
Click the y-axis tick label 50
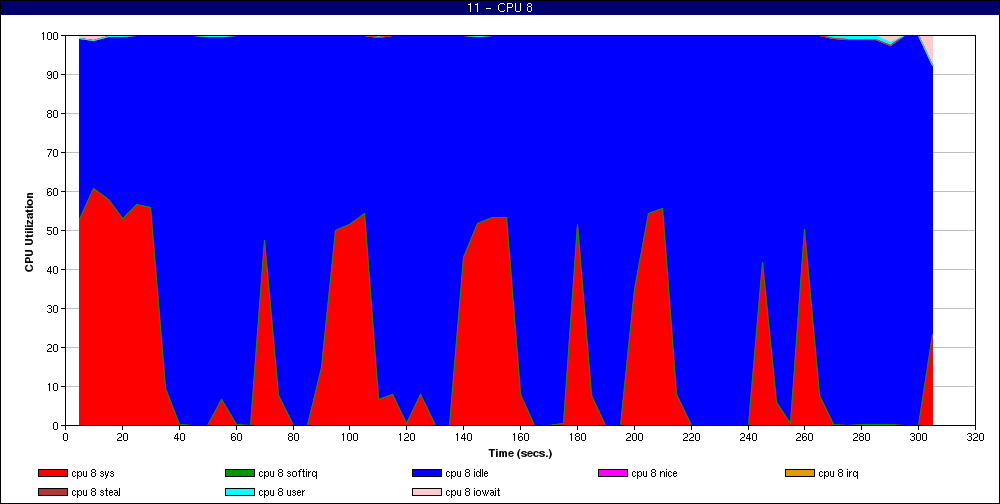[x=54, y=231]
